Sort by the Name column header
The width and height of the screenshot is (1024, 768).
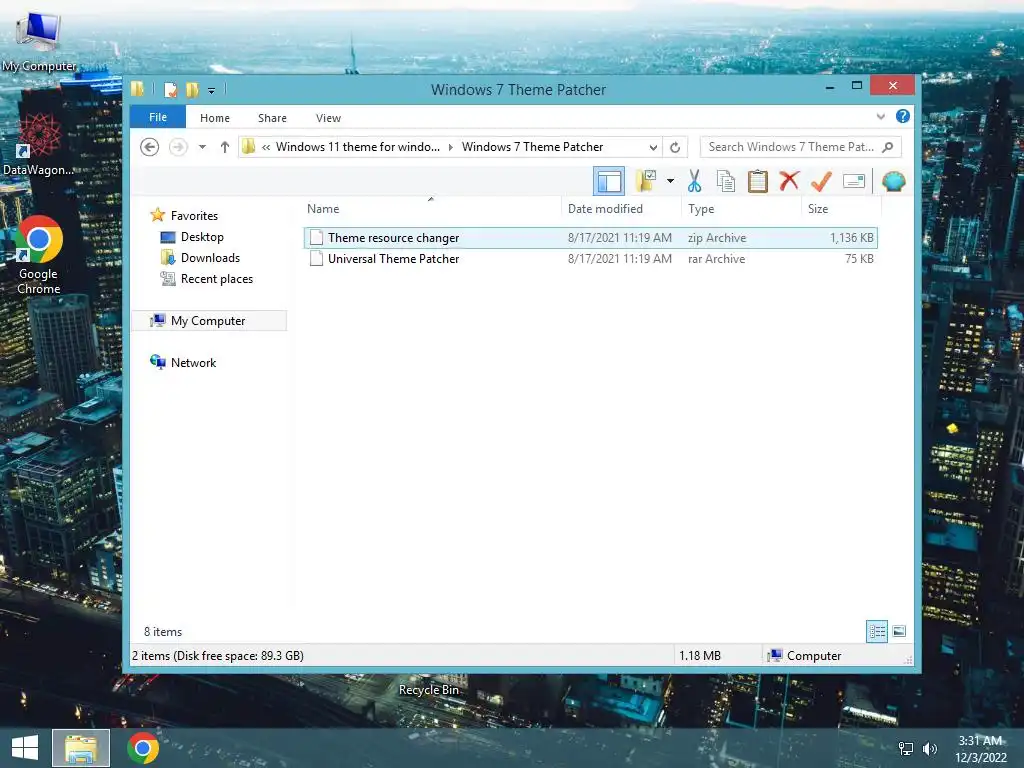click(431, 209)
